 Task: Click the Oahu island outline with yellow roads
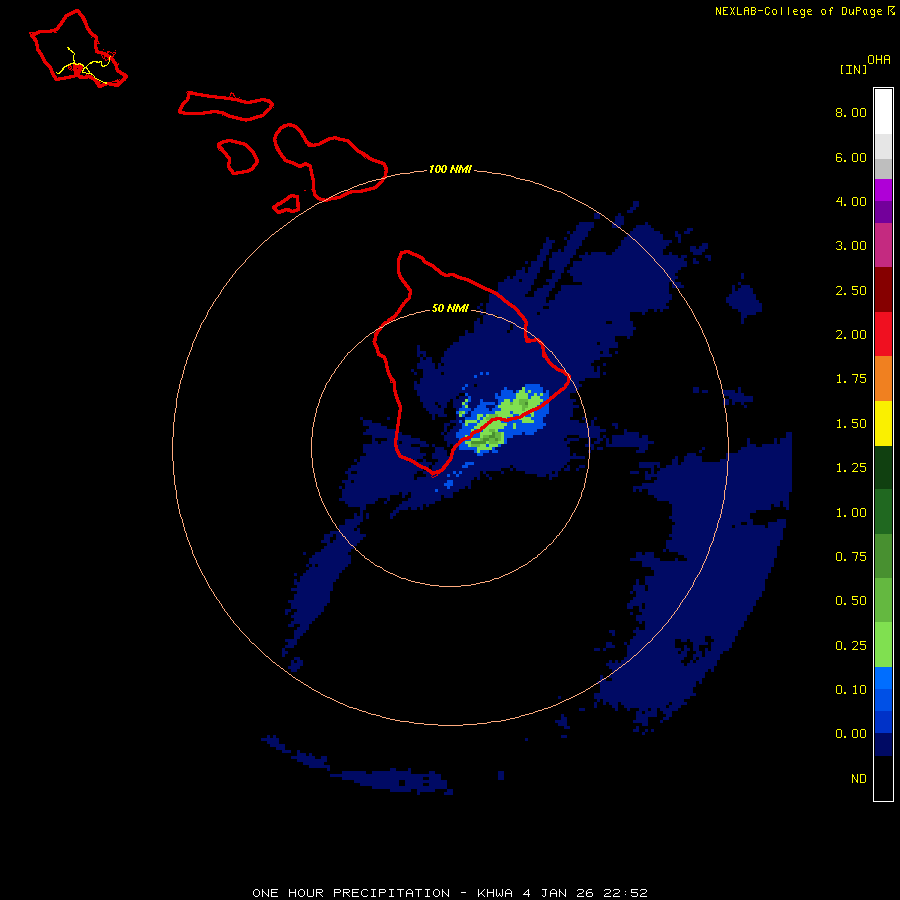coord(78,49)
